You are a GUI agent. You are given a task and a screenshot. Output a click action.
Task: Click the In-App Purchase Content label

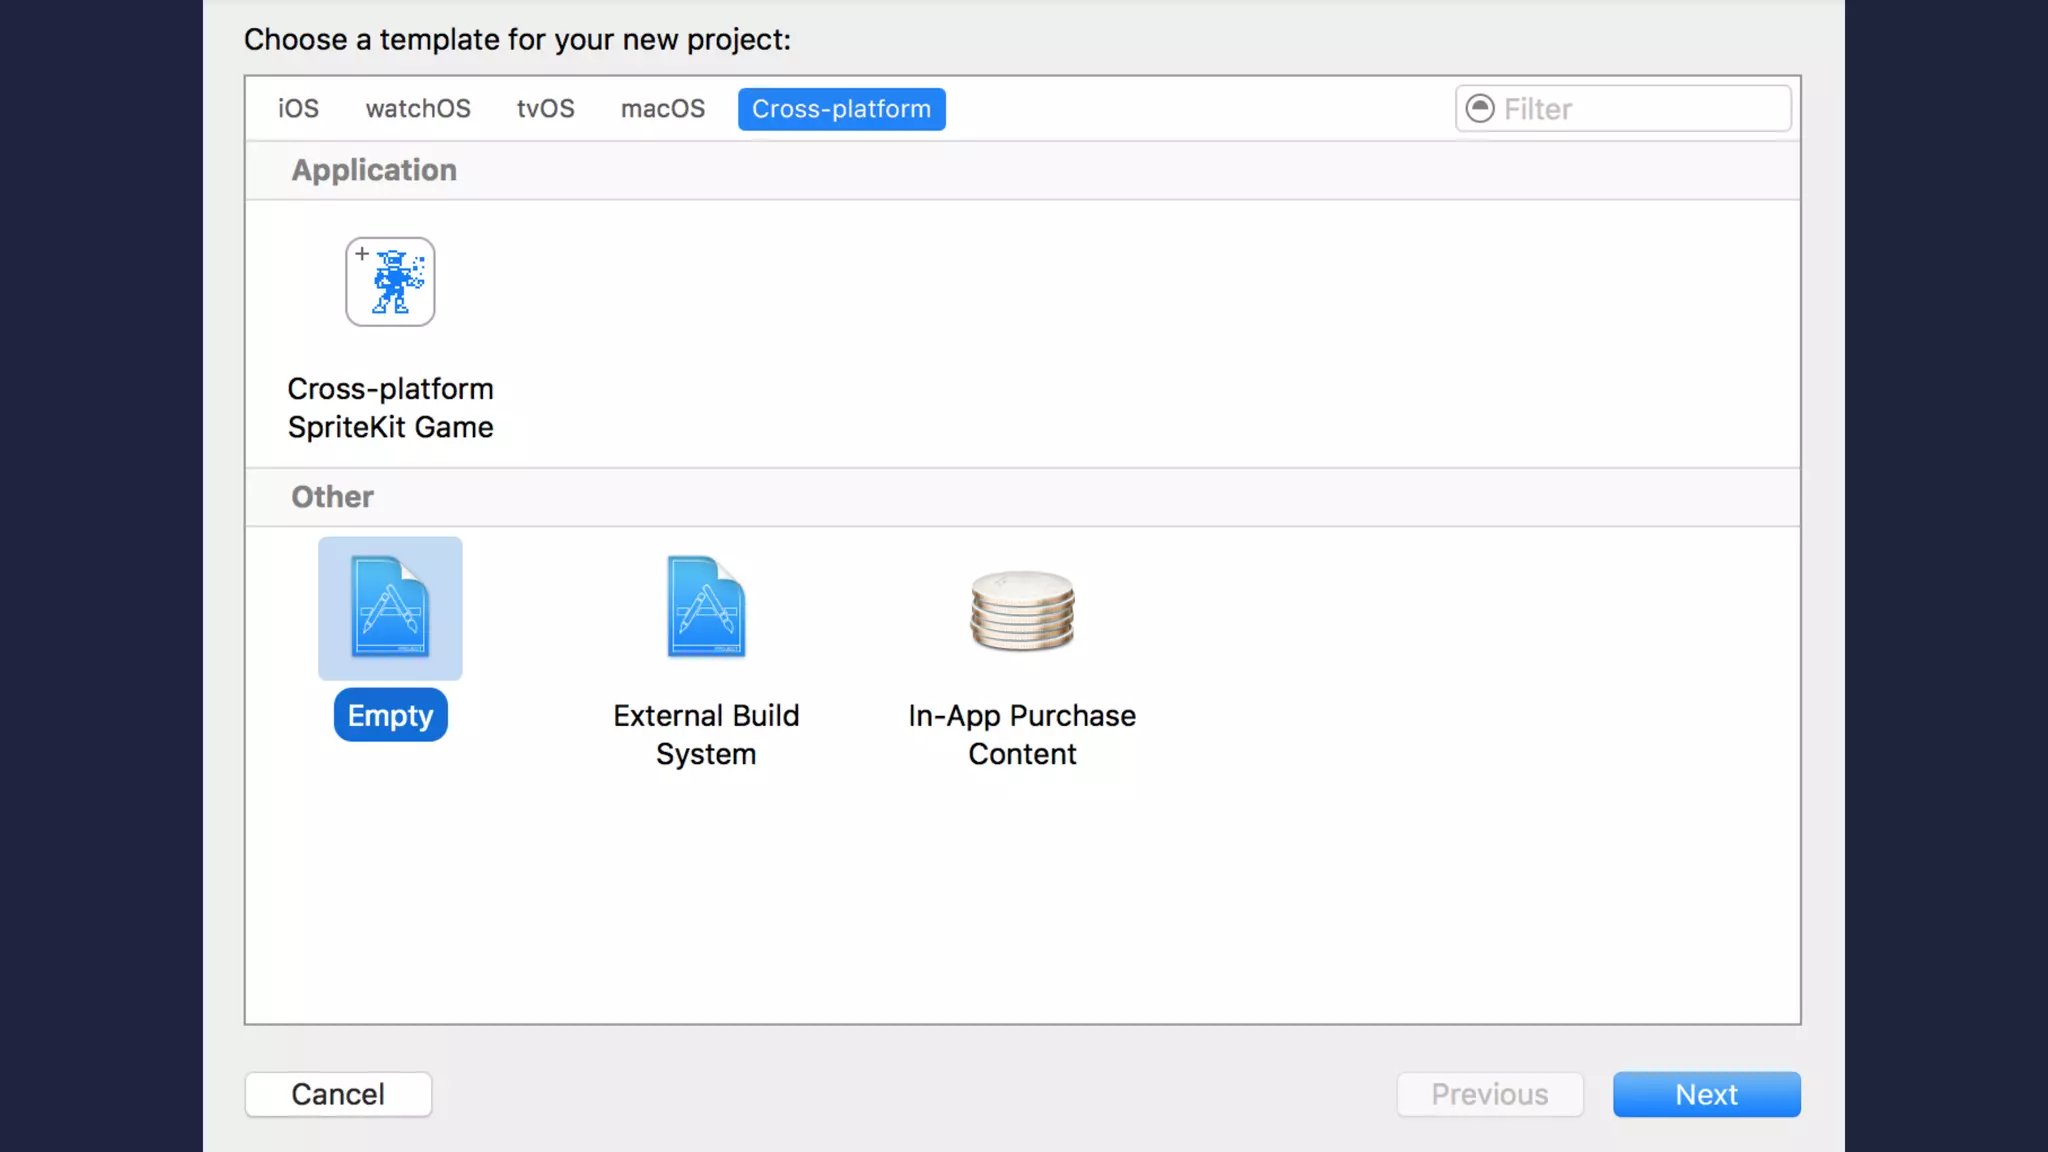[1022, 734]
